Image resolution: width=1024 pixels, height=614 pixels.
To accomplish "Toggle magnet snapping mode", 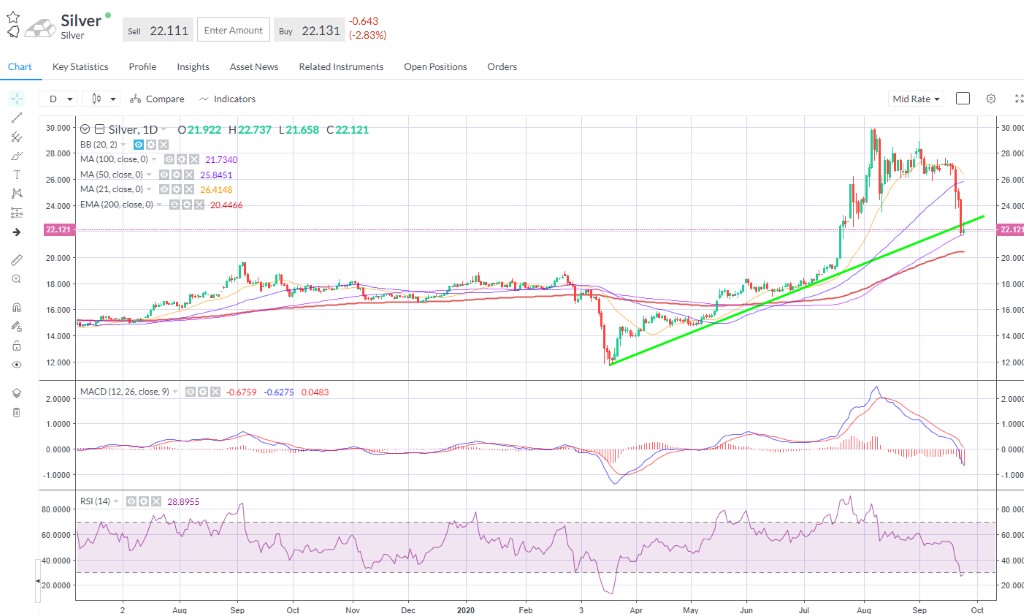I will (16, 307).
